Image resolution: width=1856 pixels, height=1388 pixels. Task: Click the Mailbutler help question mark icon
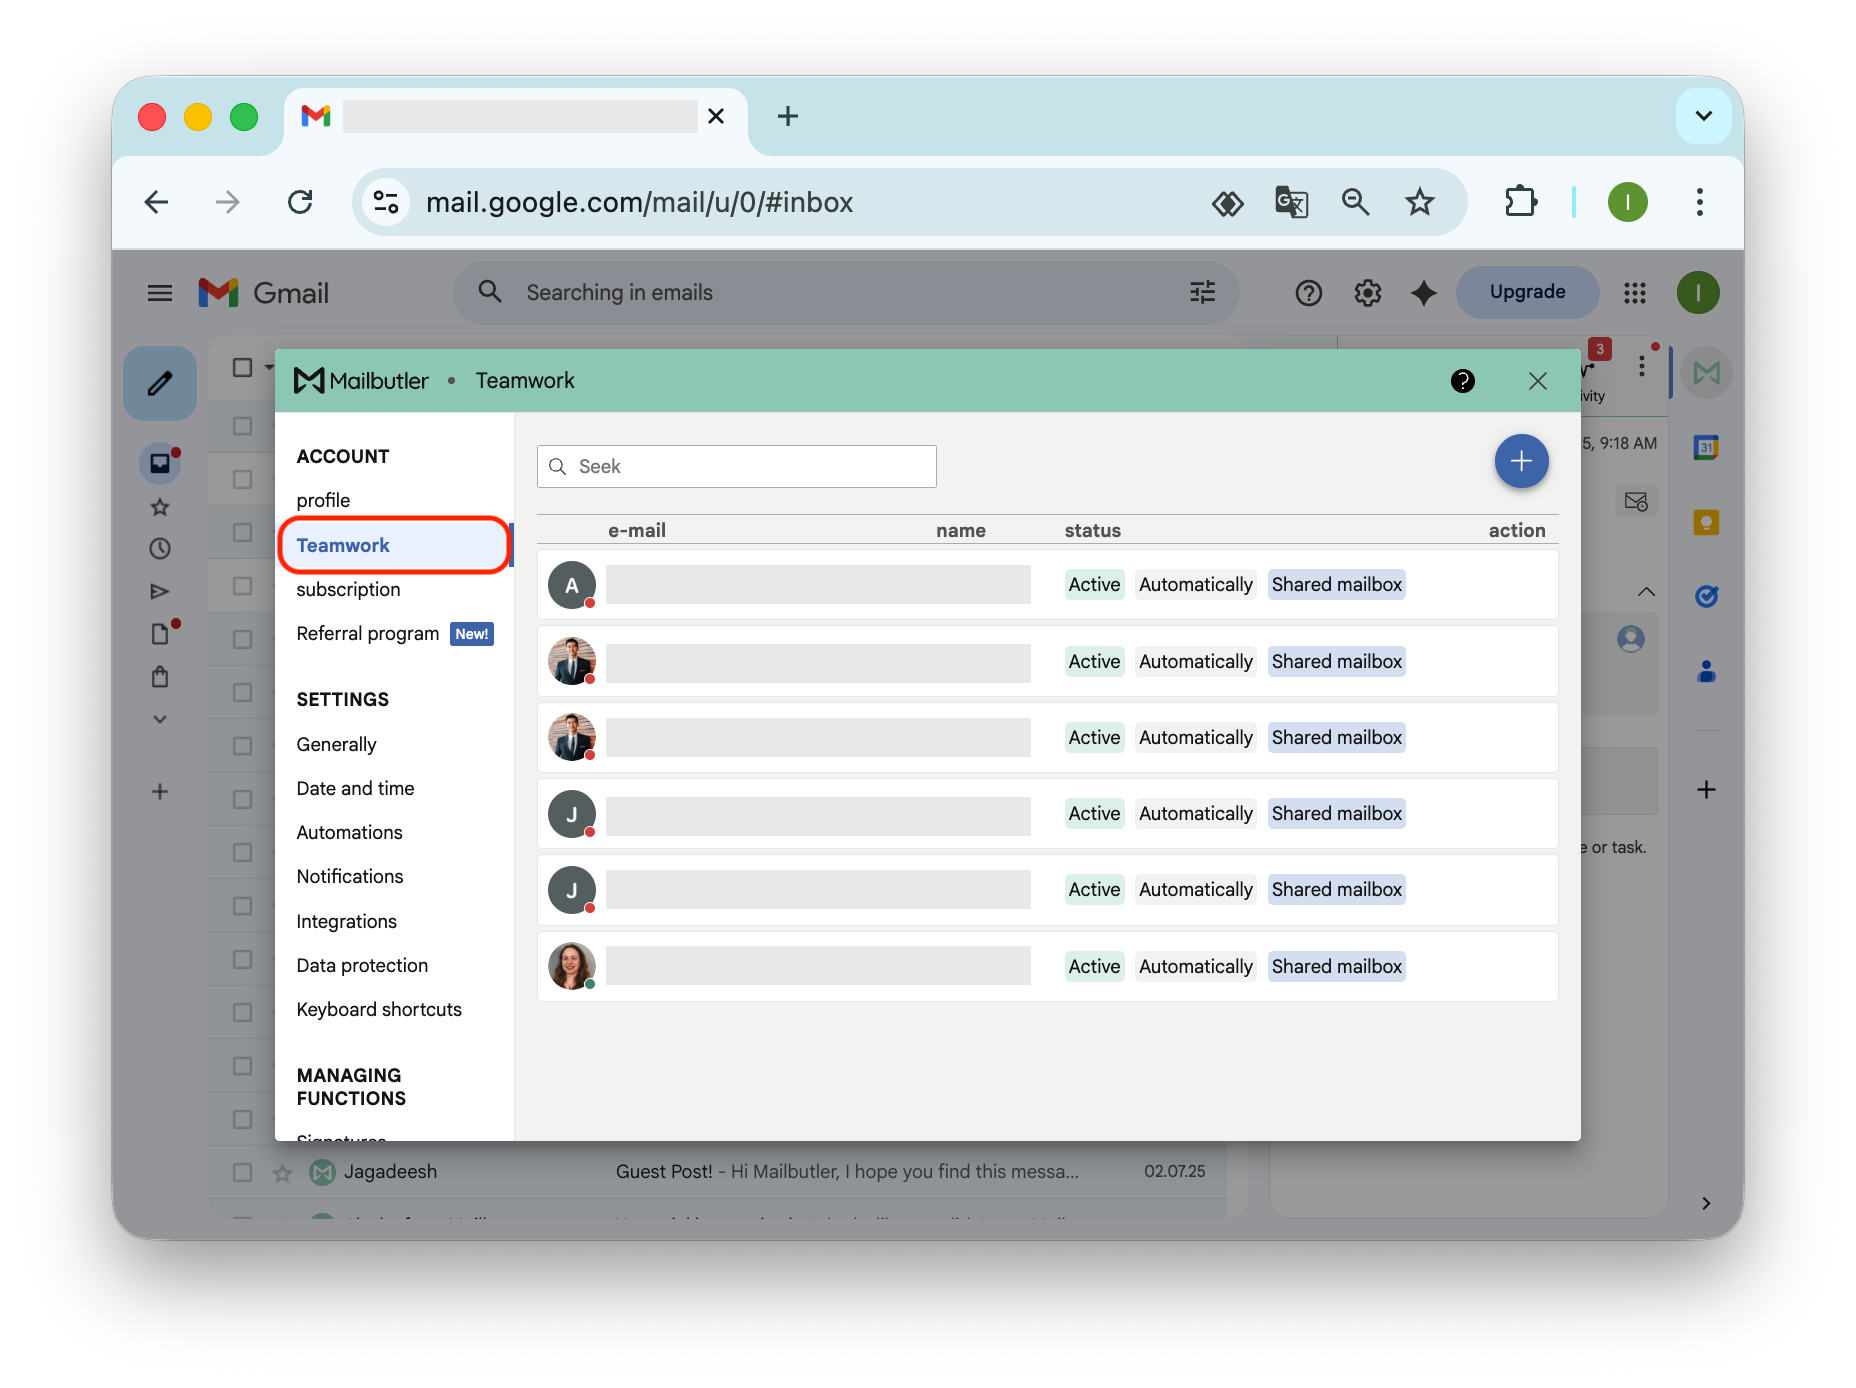1462,381
